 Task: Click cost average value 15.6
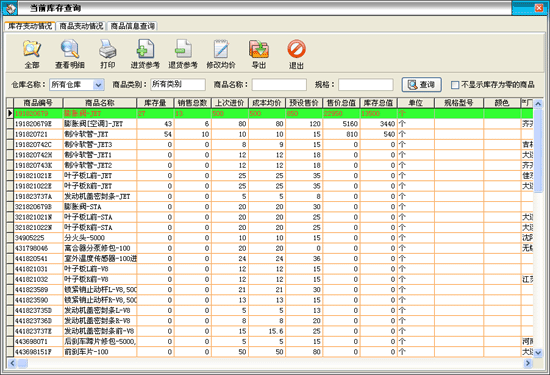(276, 331)
